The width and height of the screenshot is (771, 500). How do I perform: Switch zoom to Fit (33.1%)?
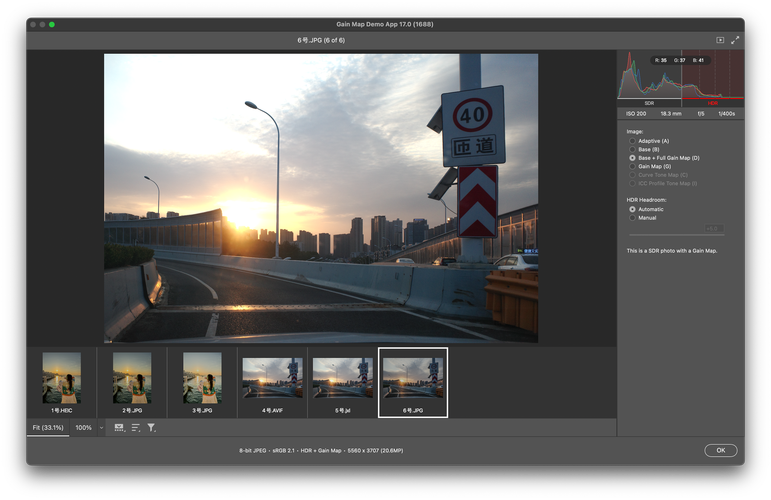pyautogui.click(x=48, y=427)
